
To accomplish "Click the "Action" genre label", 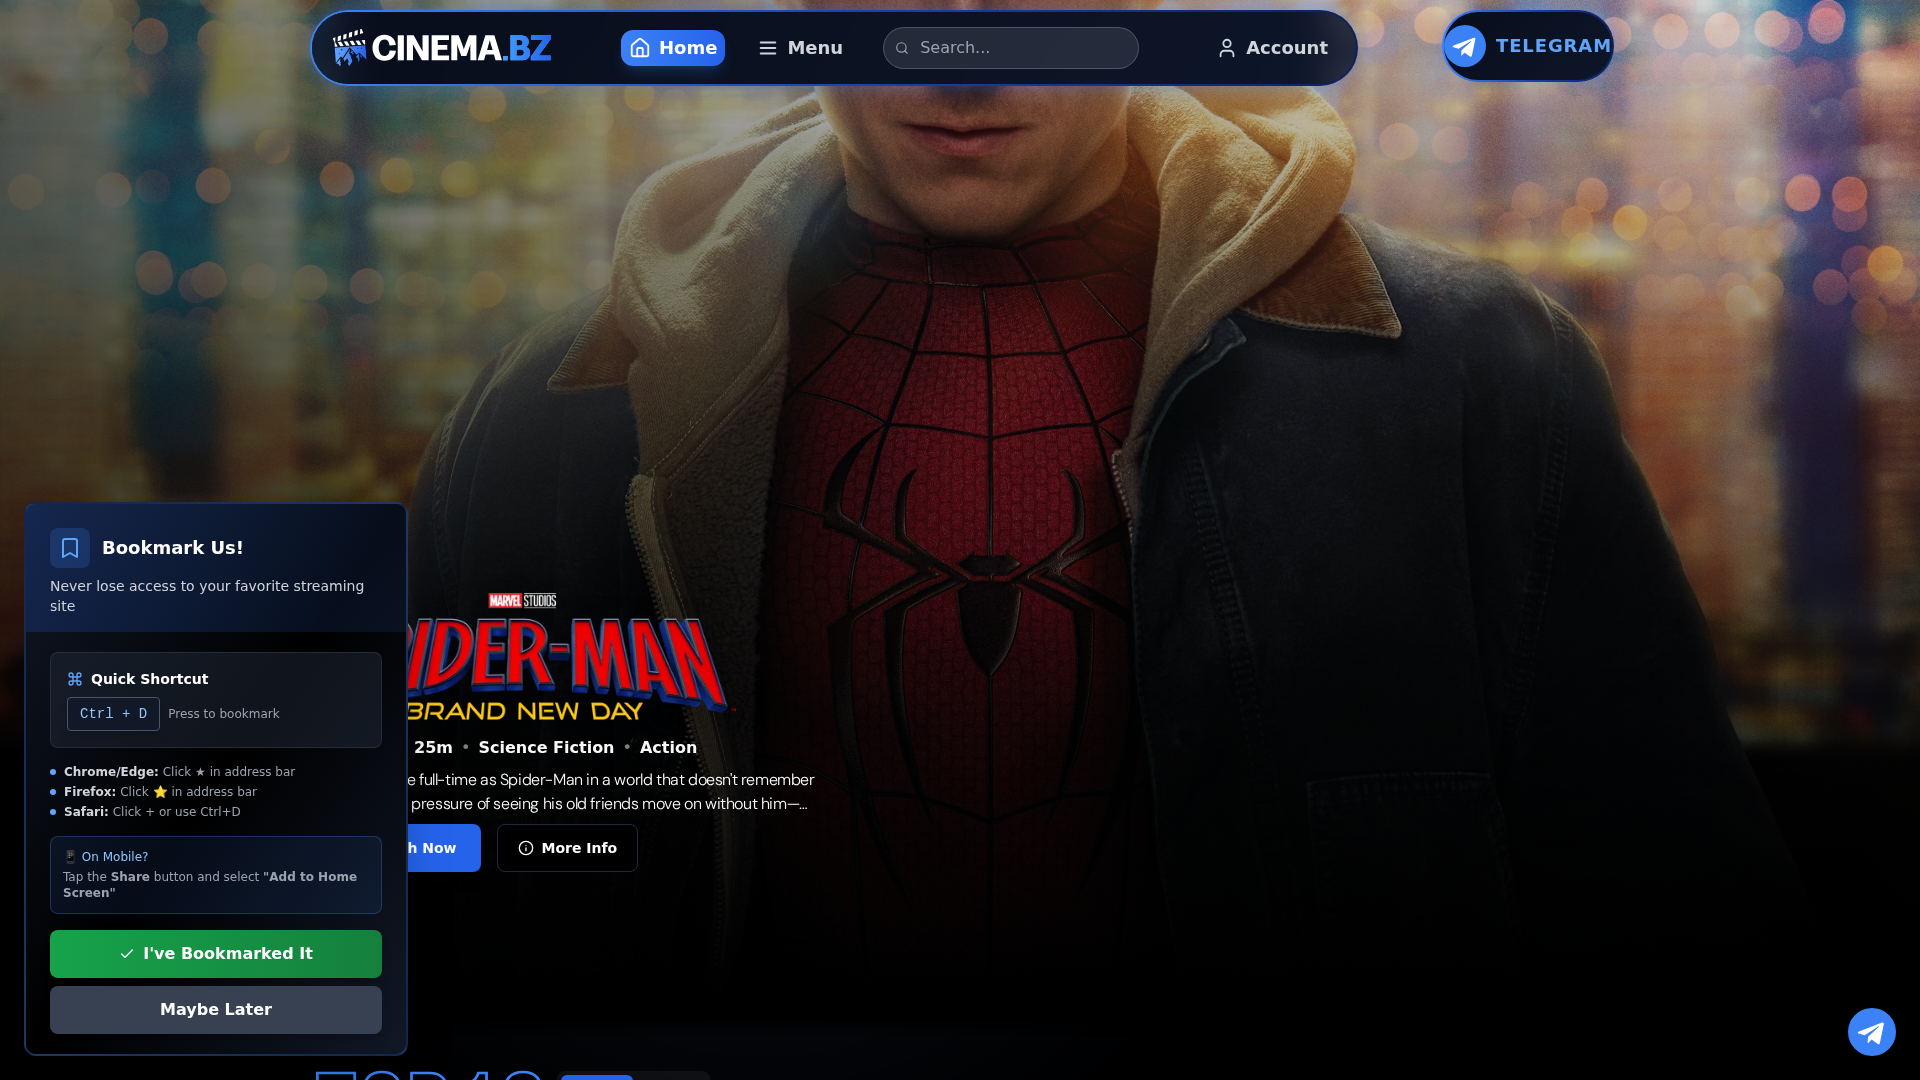I will click(668, 748).
